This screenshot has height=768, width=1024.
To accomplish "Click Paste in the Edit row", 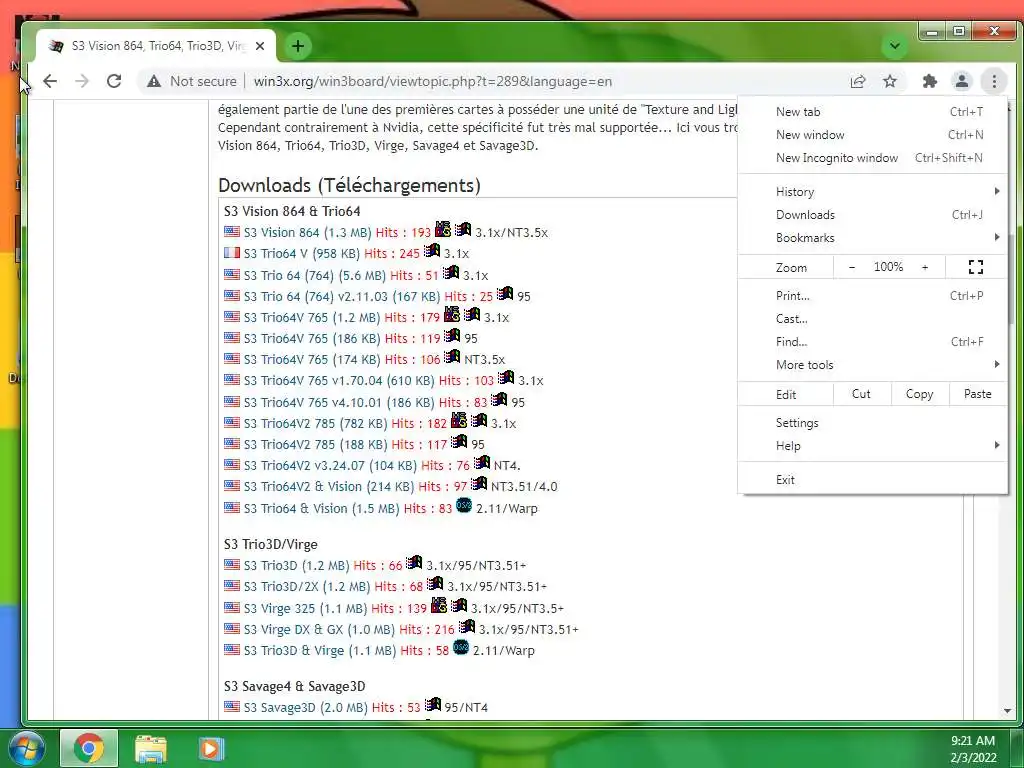I will point(978,394).
